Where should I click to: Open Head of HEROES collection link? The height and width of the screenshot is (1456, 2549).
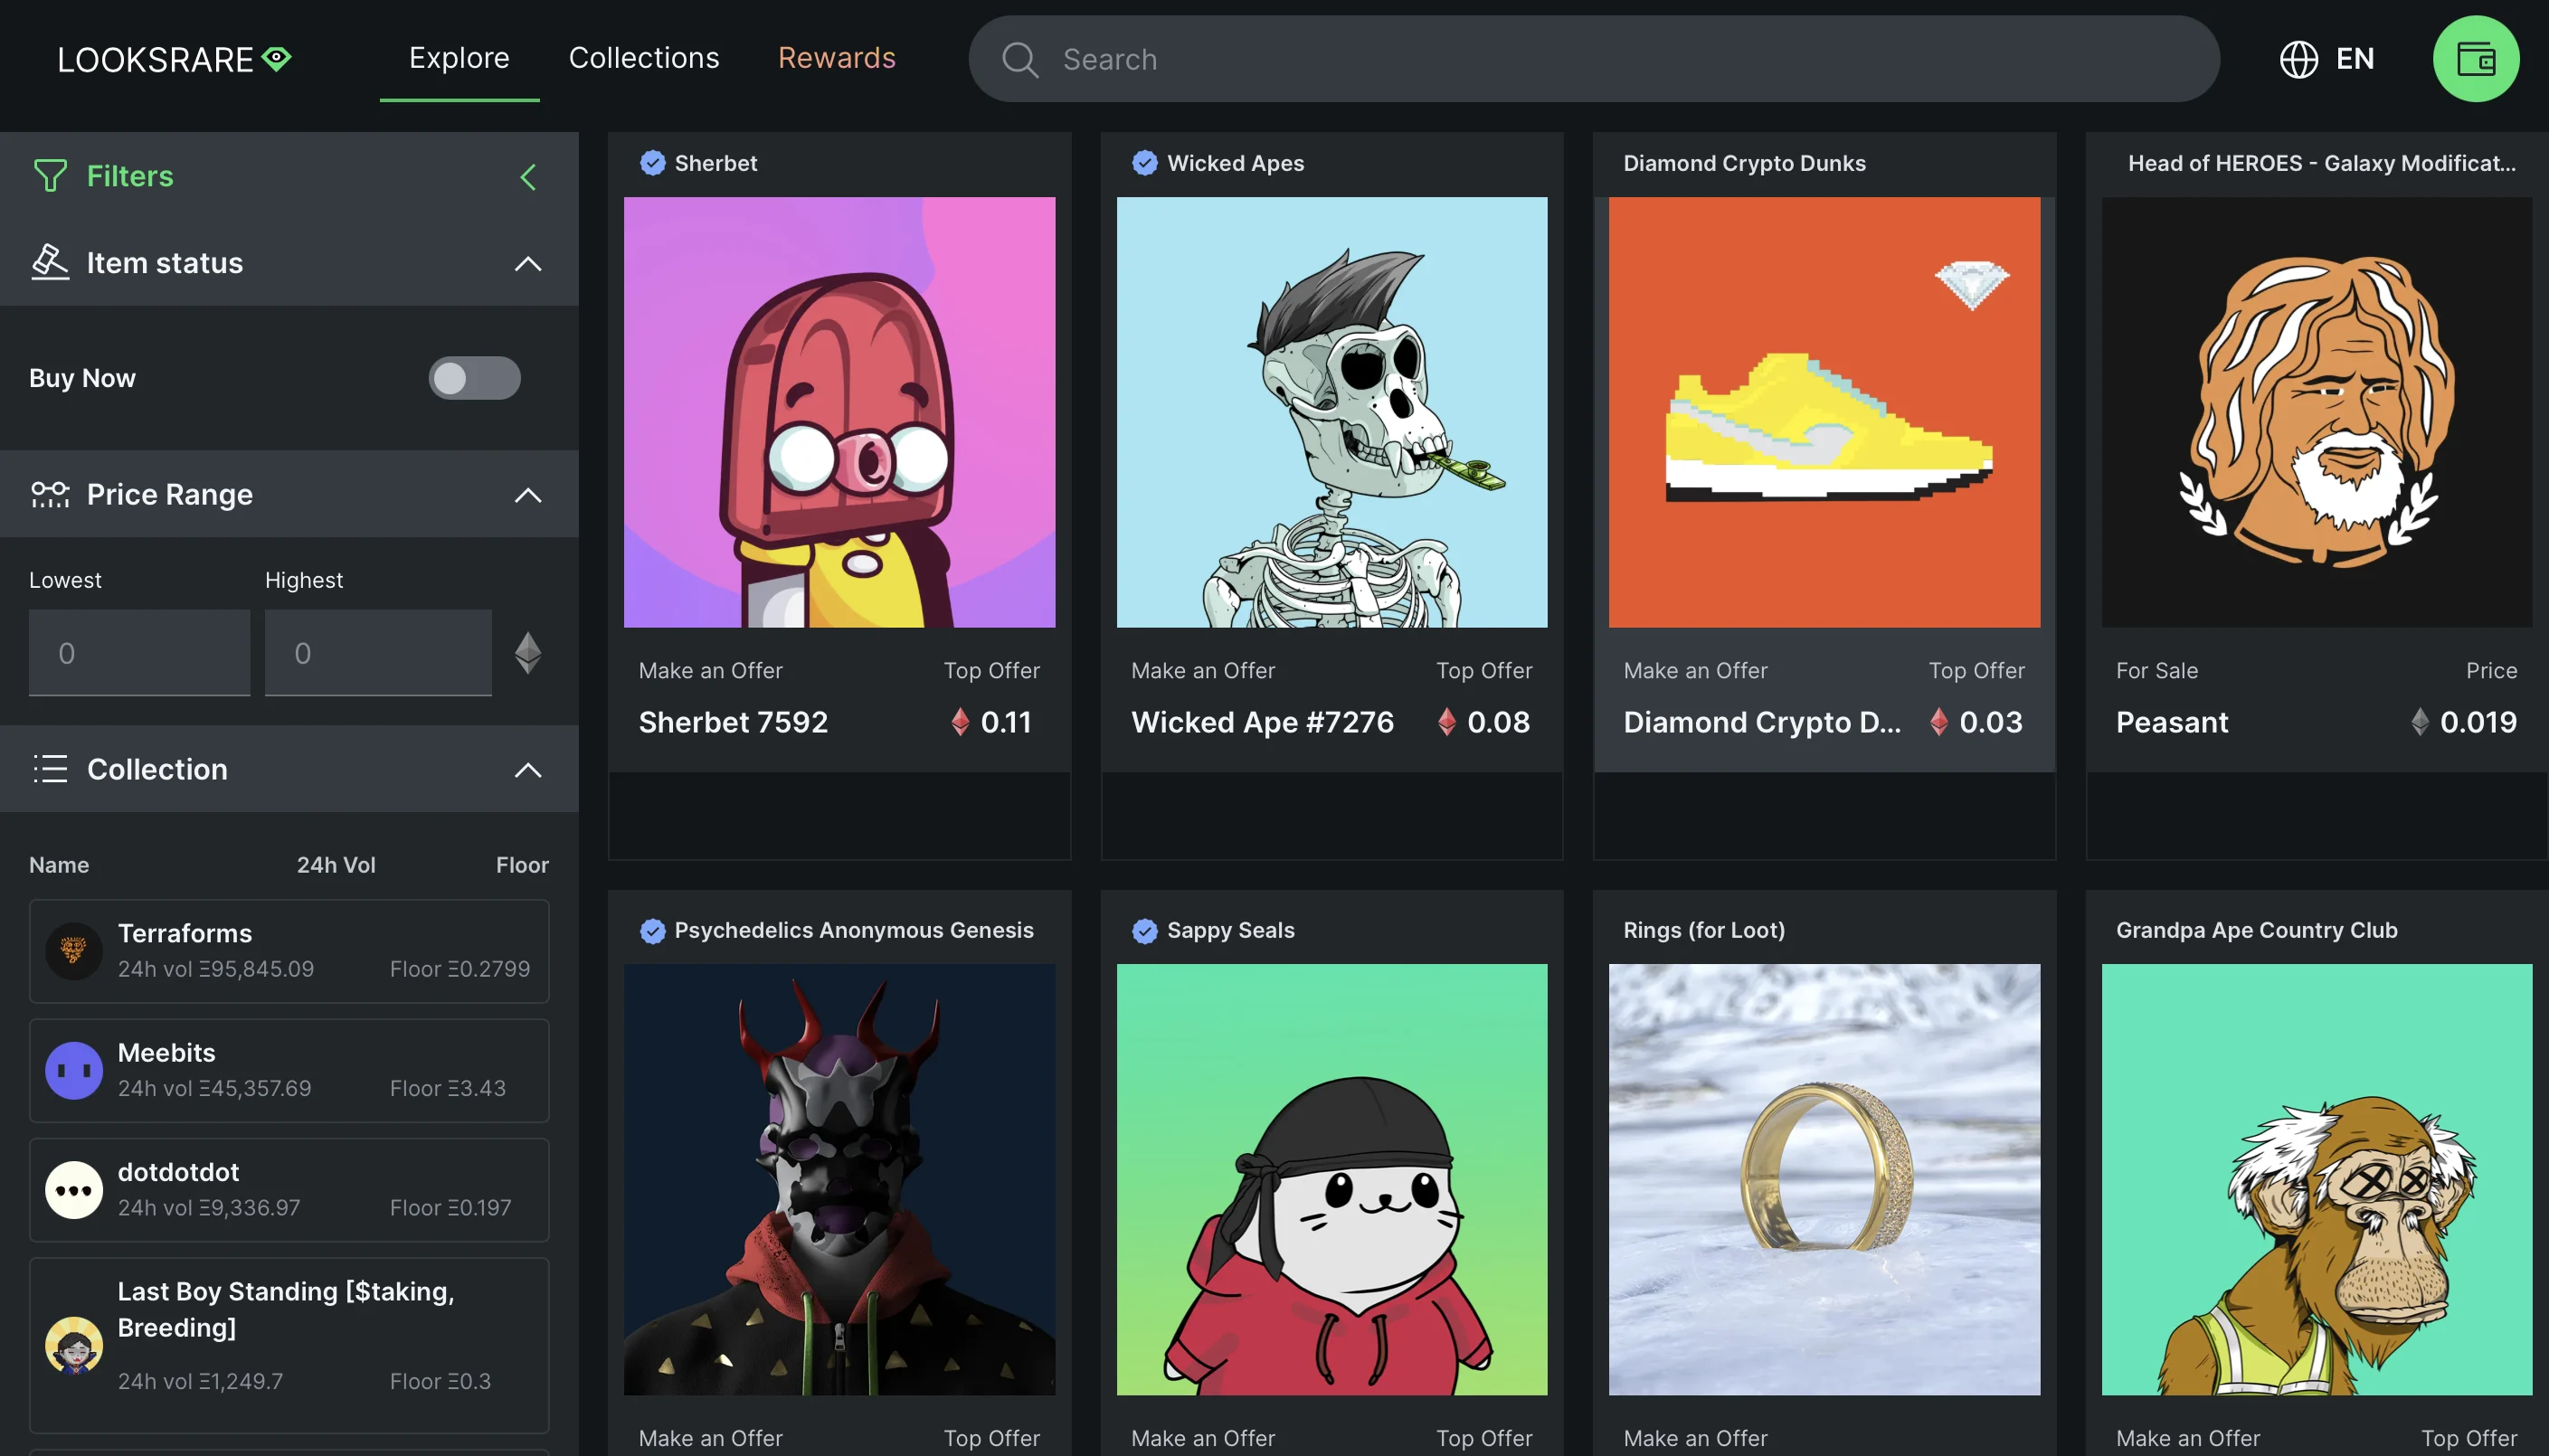pos(2321,163)
